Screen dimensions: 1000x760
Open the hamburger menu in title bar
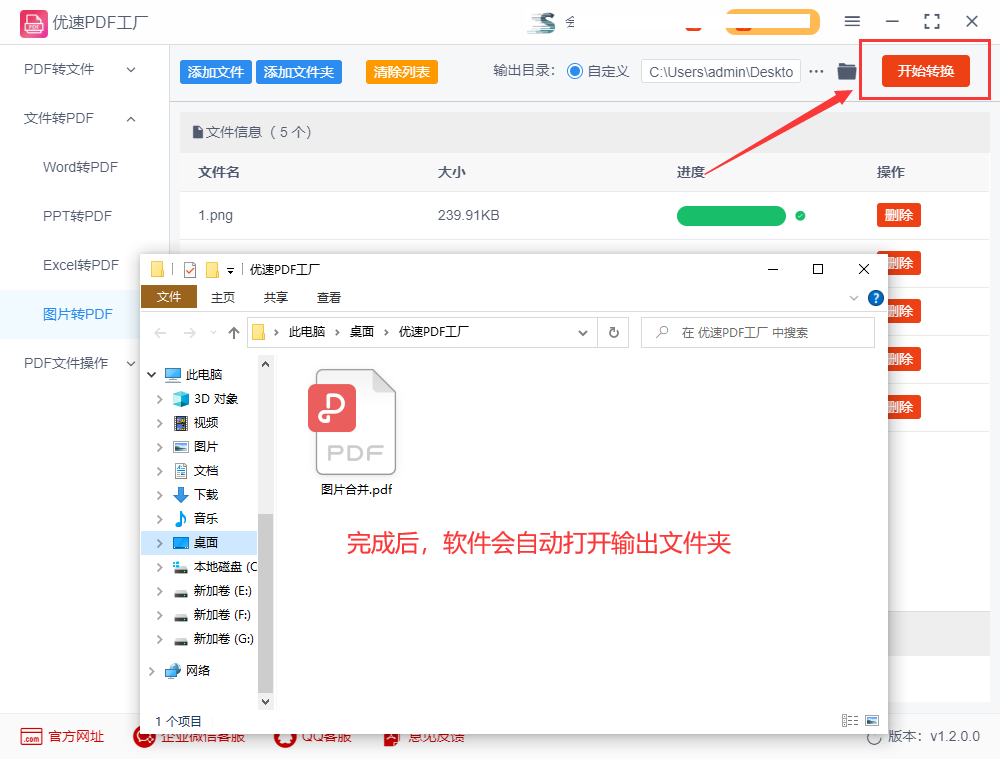click(x=852, y=22)
